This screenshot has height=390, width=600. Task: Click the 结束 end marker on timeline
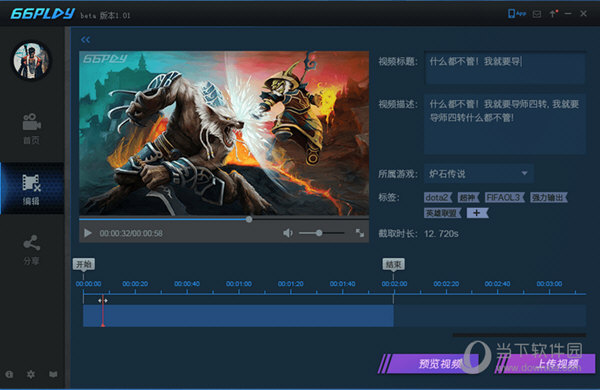click(393, 264)
